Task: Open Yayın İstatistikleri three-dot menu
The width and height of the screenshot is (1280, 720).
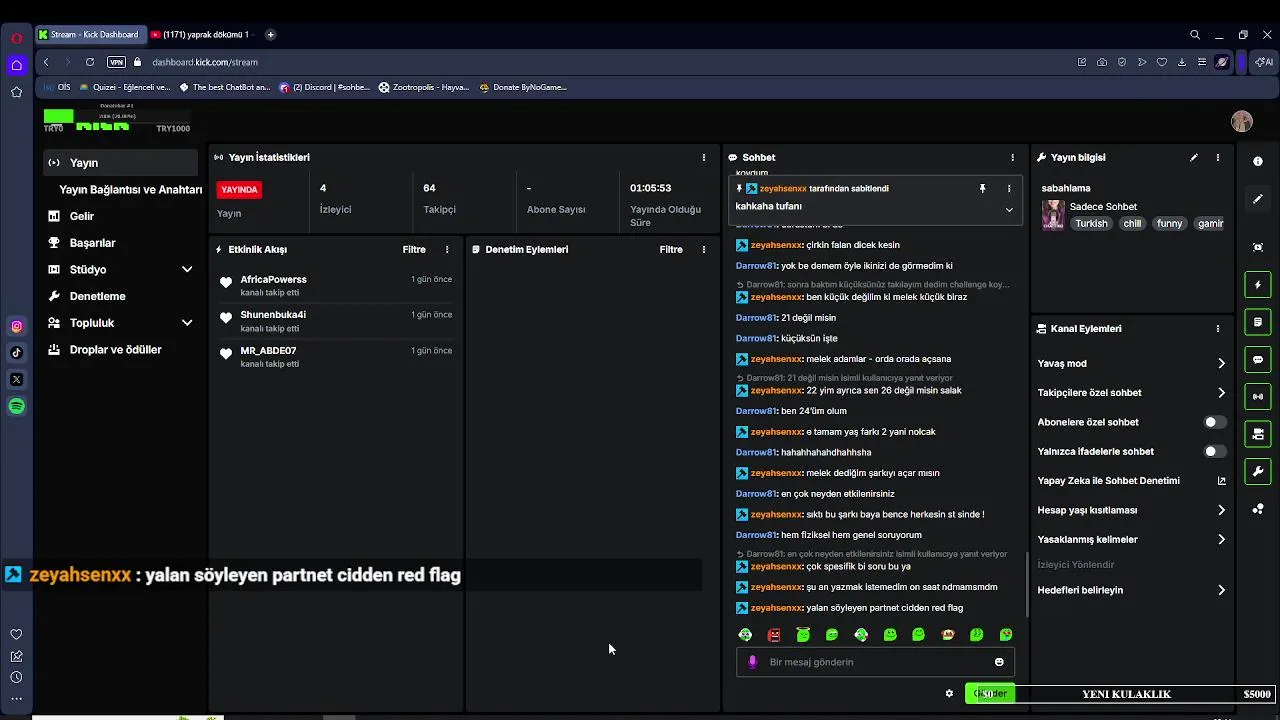Action: click(703, 158)
